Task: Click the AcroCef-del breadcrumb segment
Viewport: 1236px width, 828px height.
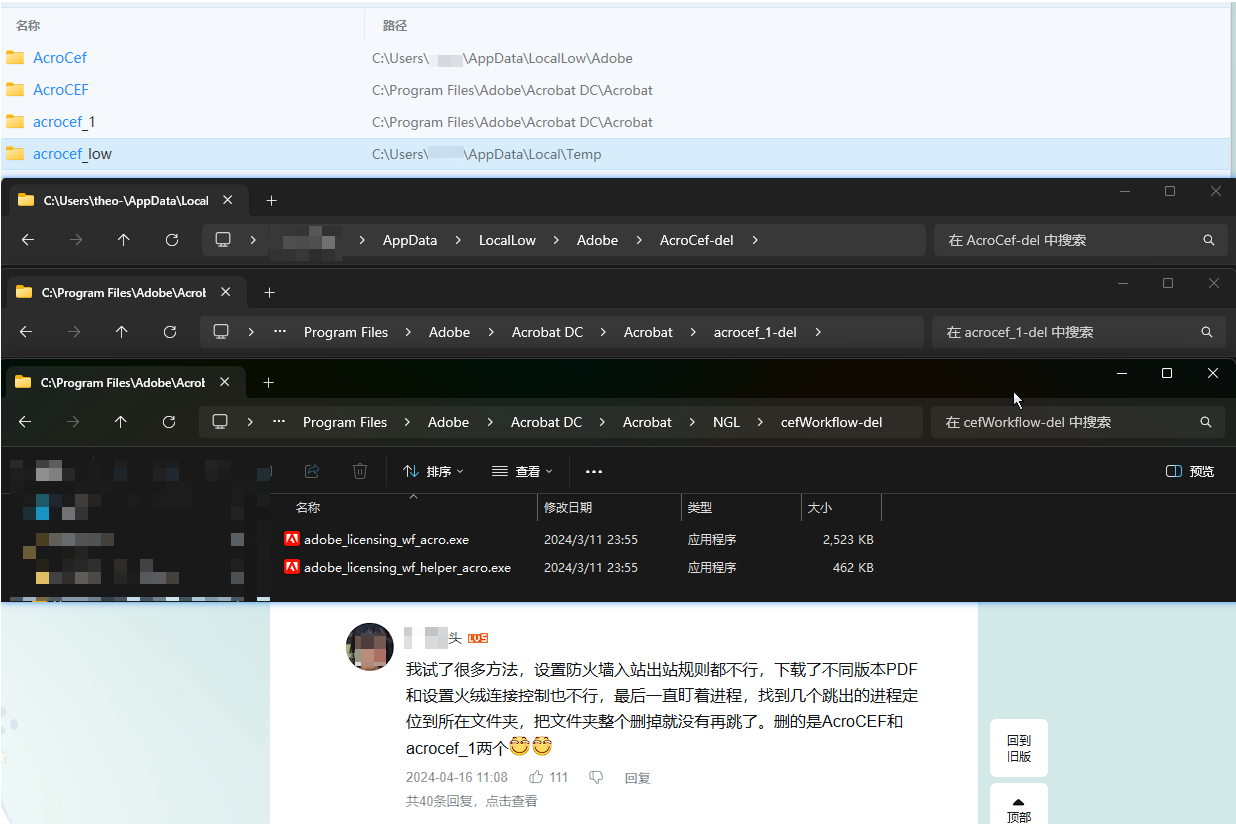Action: pyautogui.click(x=697, y=240)
